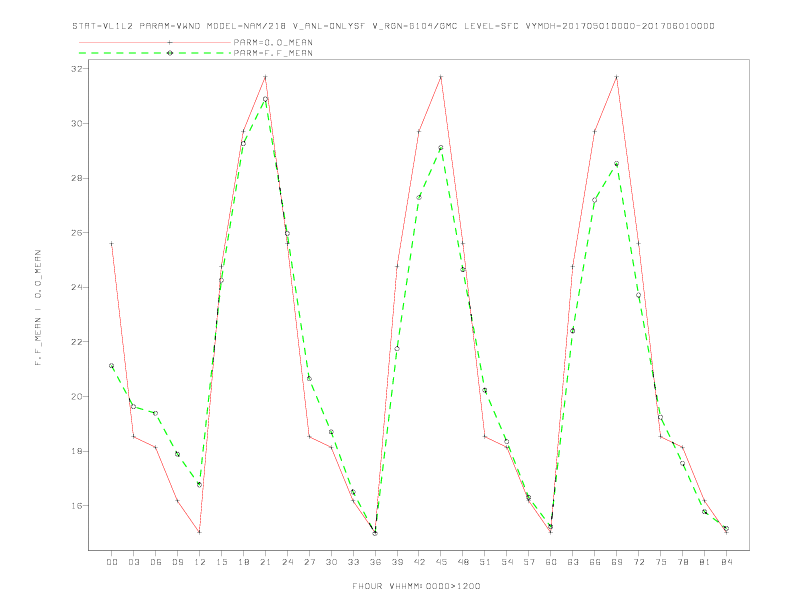Viewport: 792px width, 612px height.
Task: Select the red plus marker at hour 66
Action: 595,131
